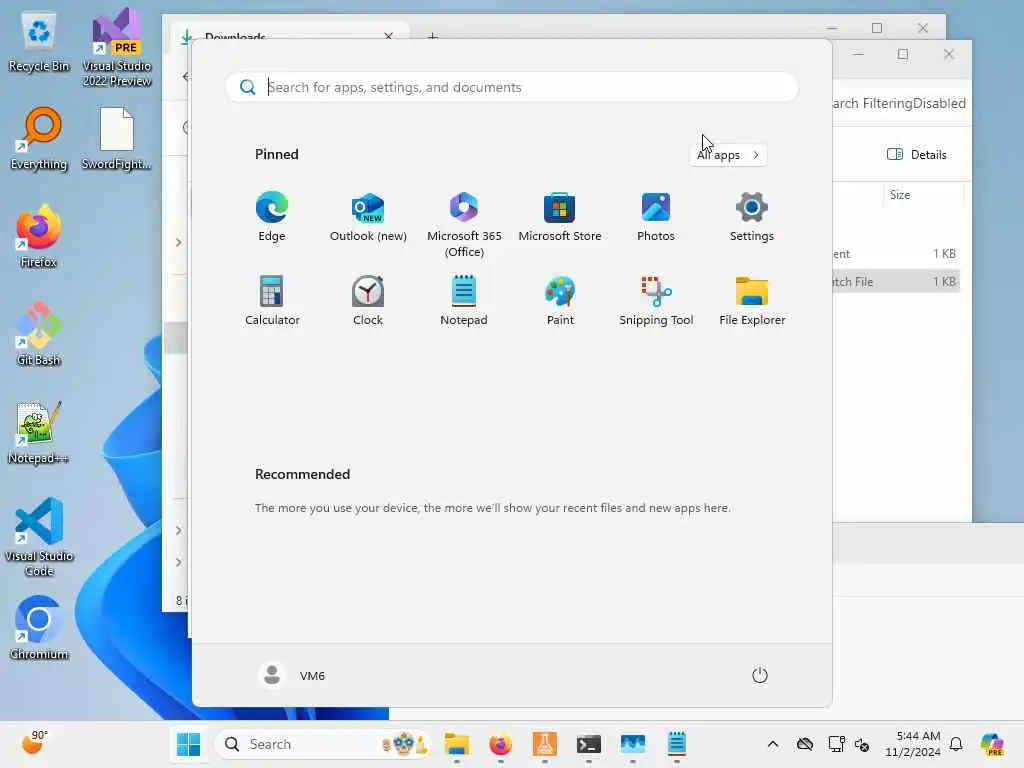Screen dimensions: 1024x768
Task: Open the Copilot PRE icon on taskbar
Action: pos(992,744)
